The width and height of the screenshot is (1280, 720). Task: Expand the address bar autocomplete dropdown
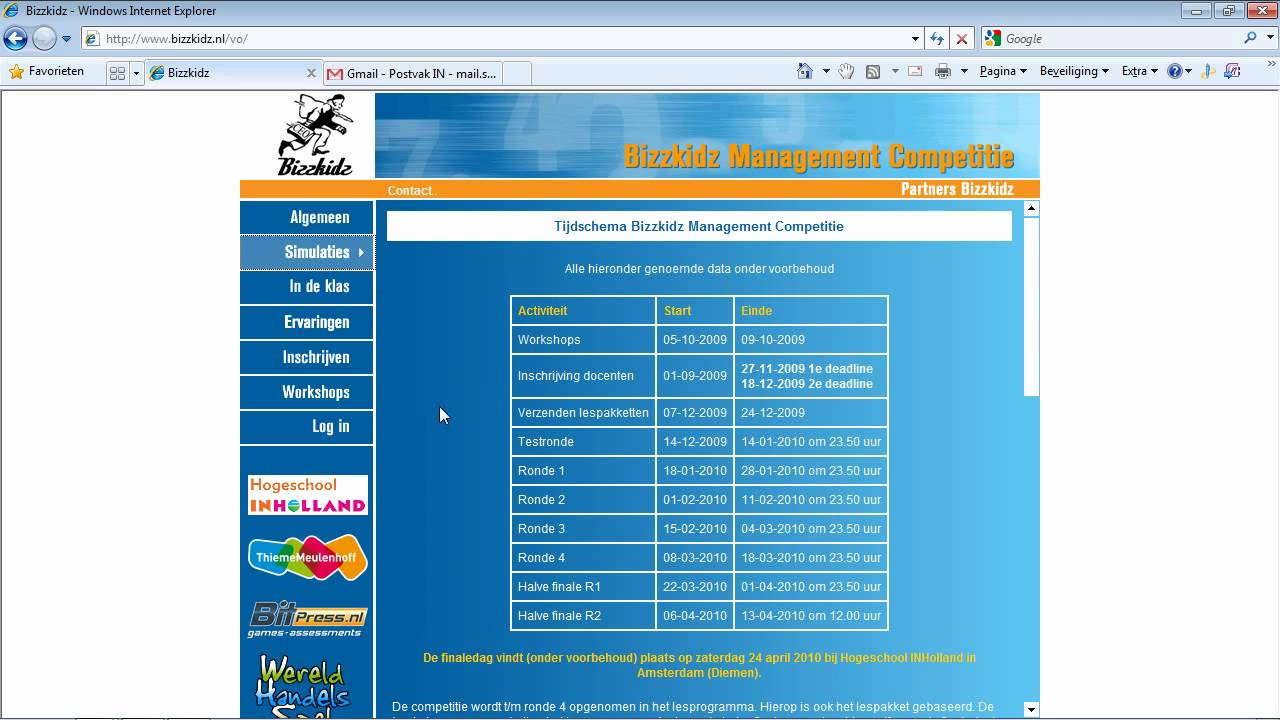coord(915,39)
